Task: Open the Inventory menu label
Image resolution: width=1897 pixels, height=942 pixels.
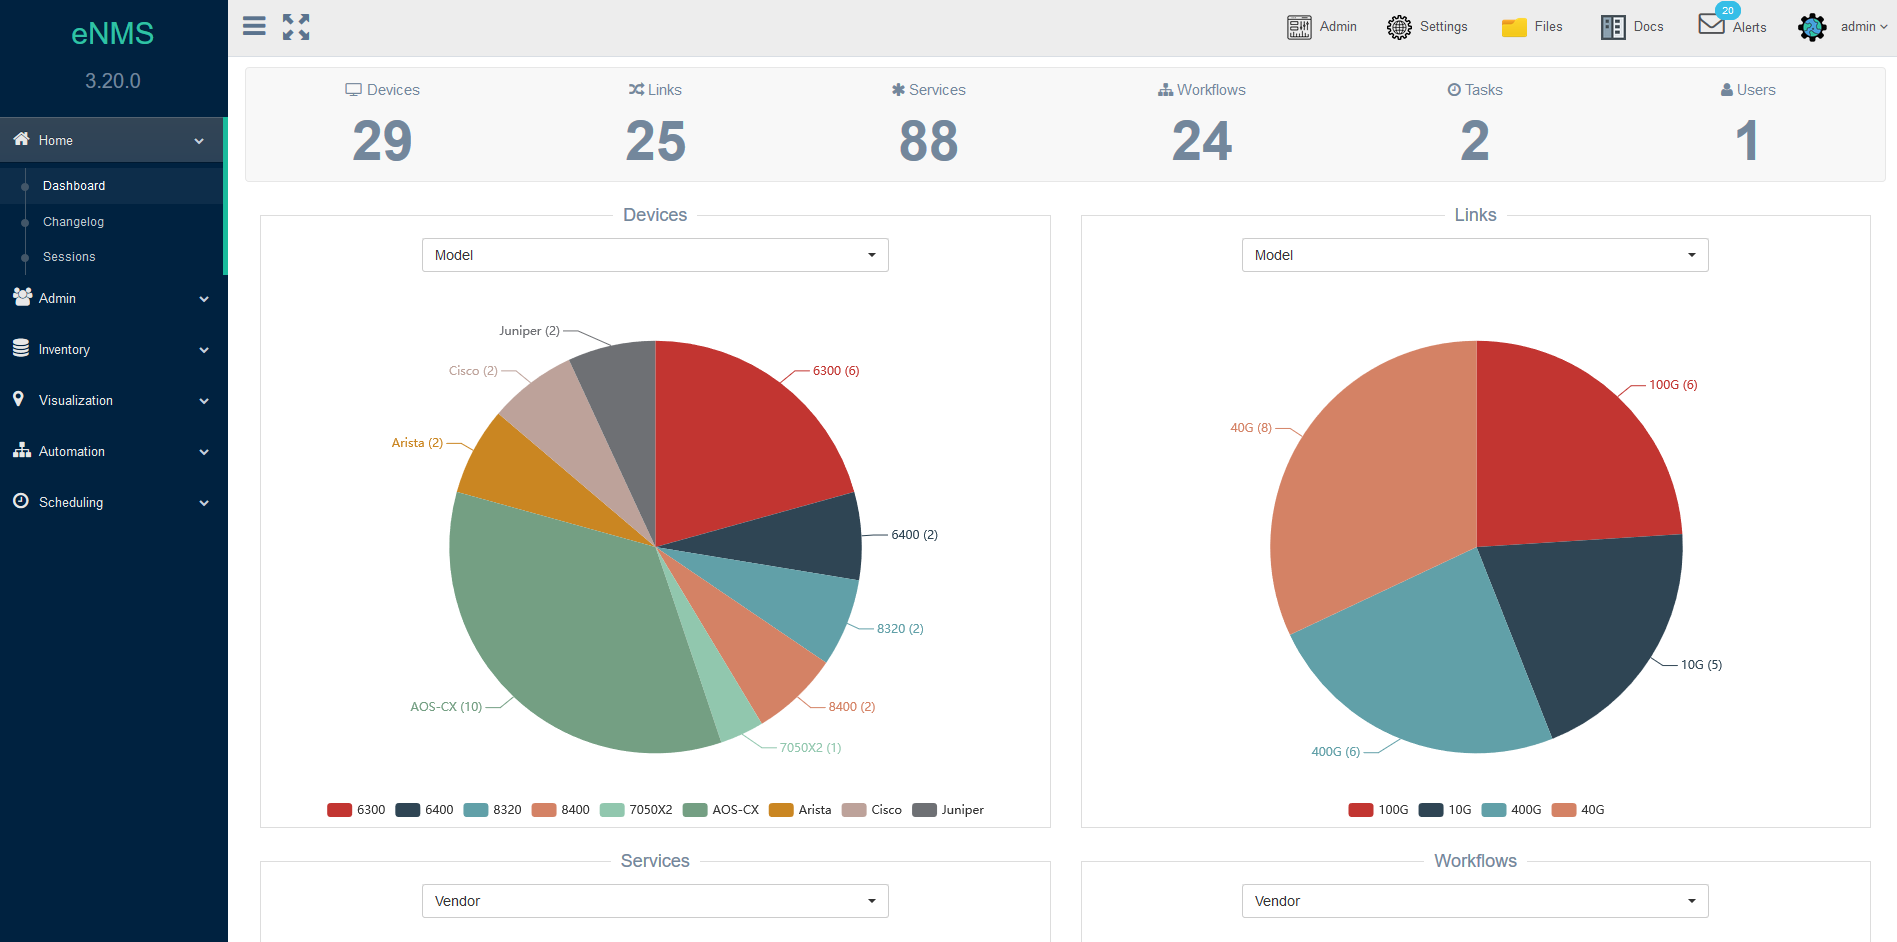Action: (64, 350)
